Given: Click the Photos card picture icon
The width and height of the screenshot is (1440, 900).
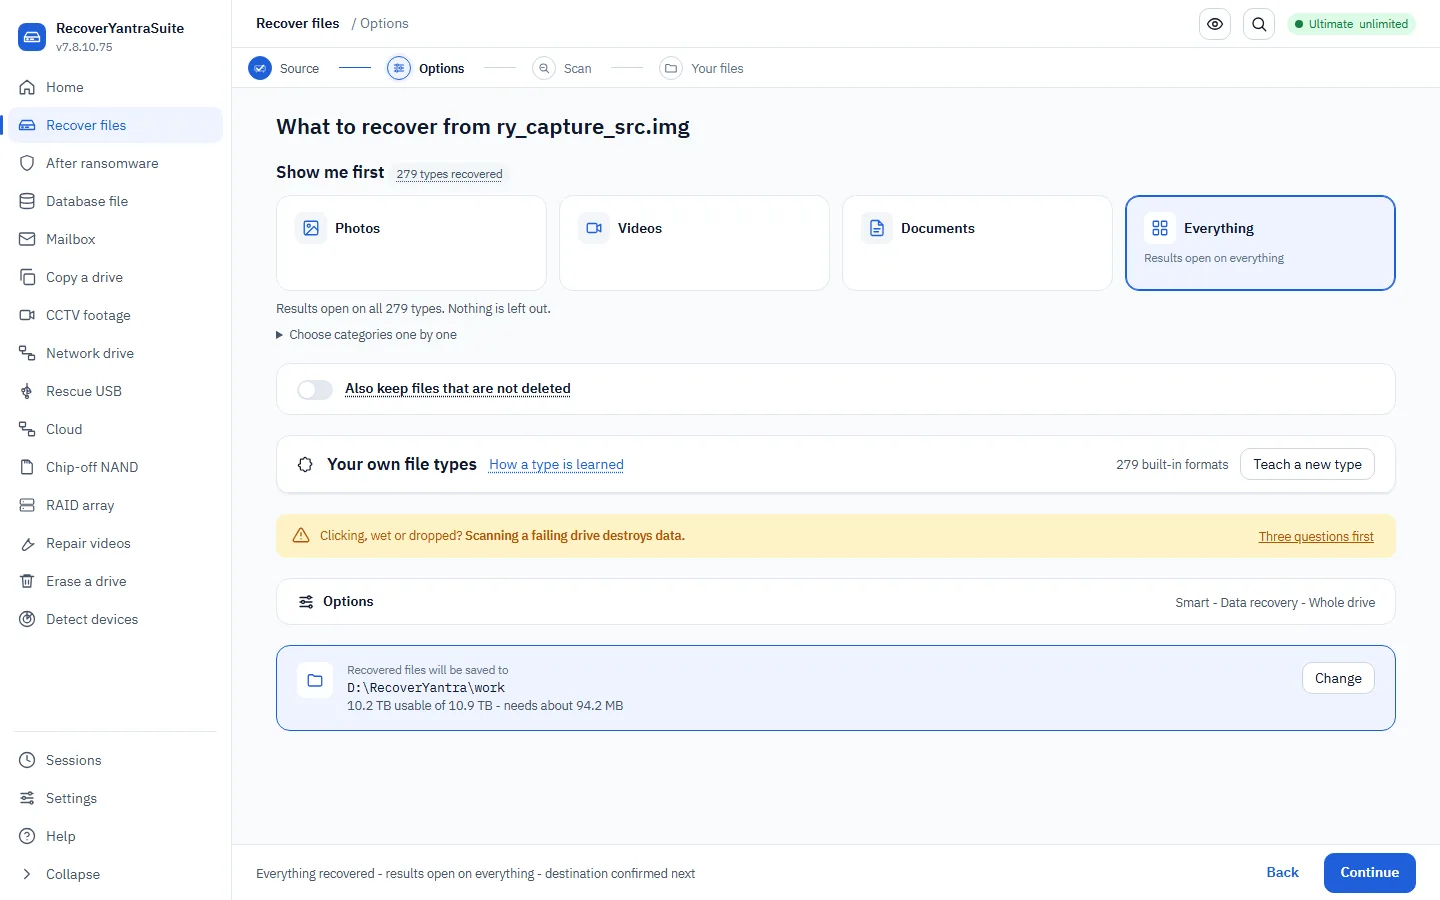Looking at the screenshot, I should 311,228.
